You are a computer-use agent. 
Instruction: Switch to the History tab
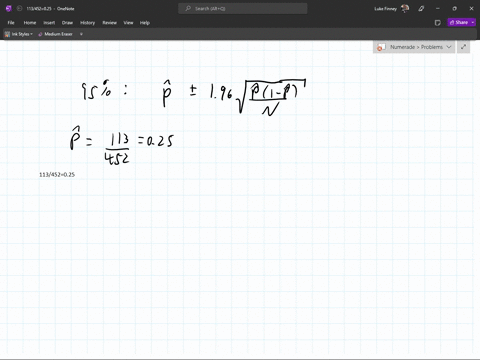87,23
